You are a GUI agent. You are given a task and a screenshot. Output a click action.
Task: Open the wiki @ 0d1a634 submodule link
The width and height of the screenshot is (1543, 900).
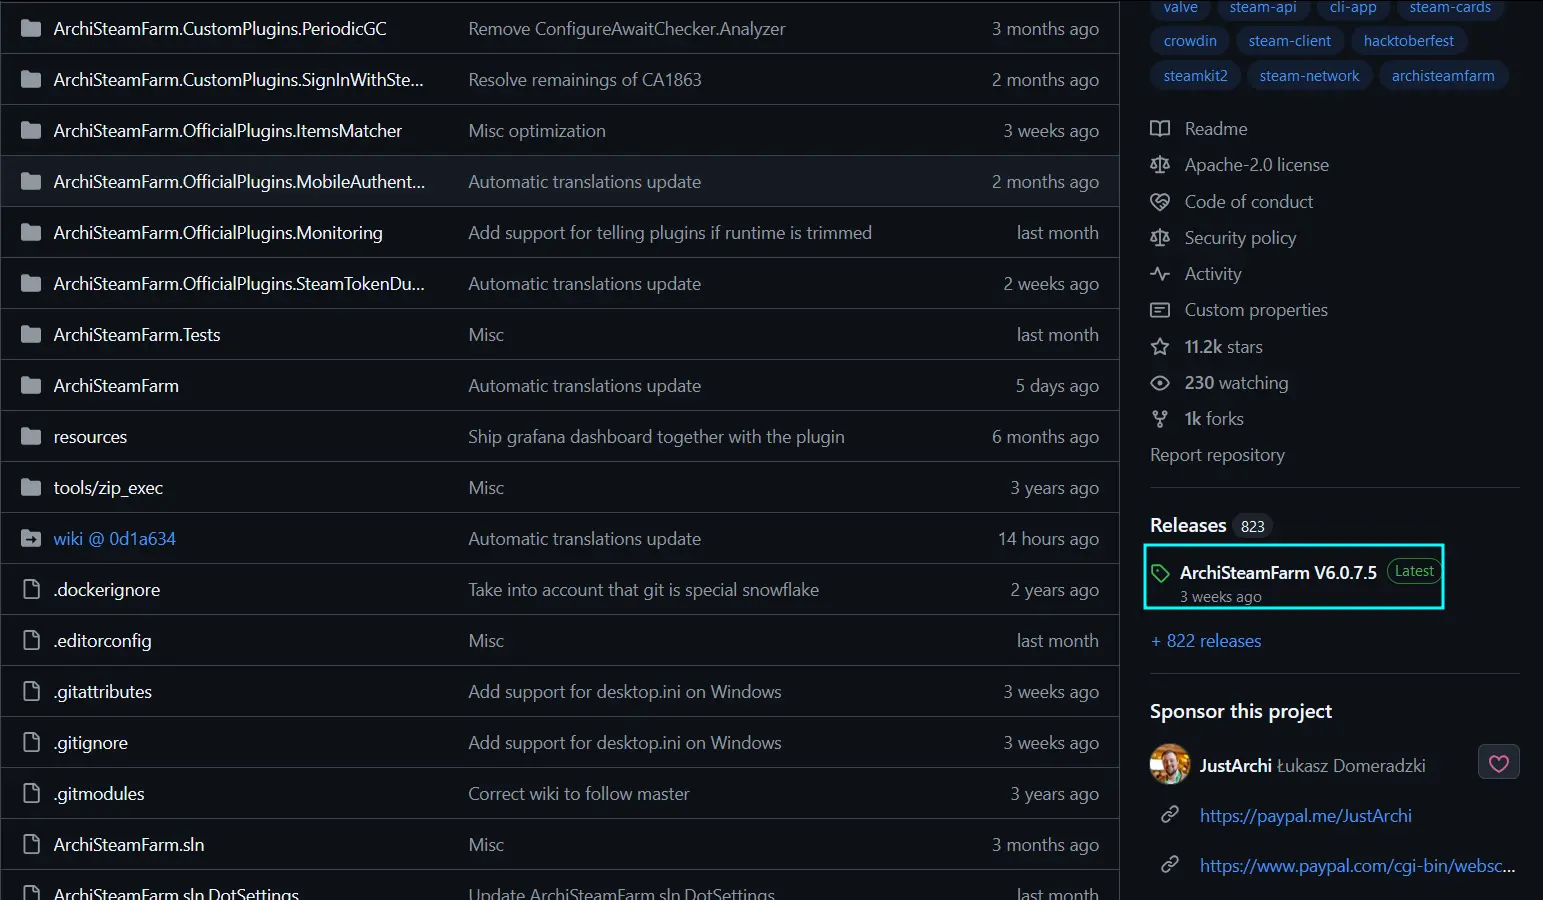[115, 539]
